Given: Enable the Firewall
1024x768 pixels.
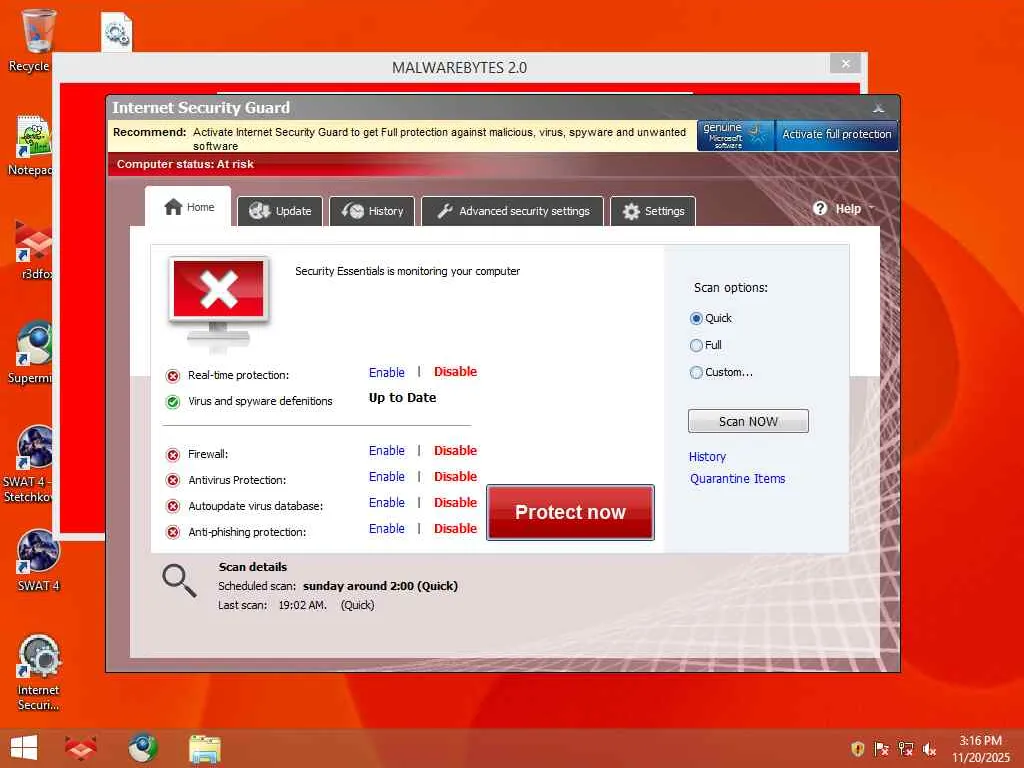Looking at the screenshot, I should click(x=387, y=451).
